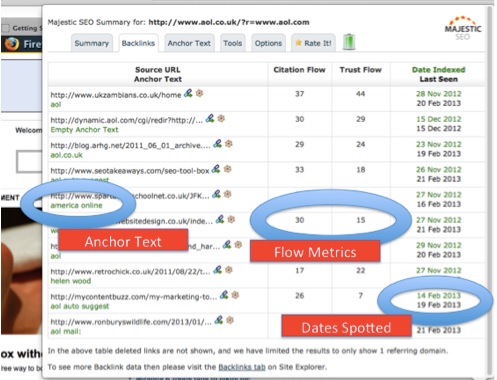Click link icon beside blog.arhg.net URL
This screenshot has width=497, height=380.
tap(217, 144)
